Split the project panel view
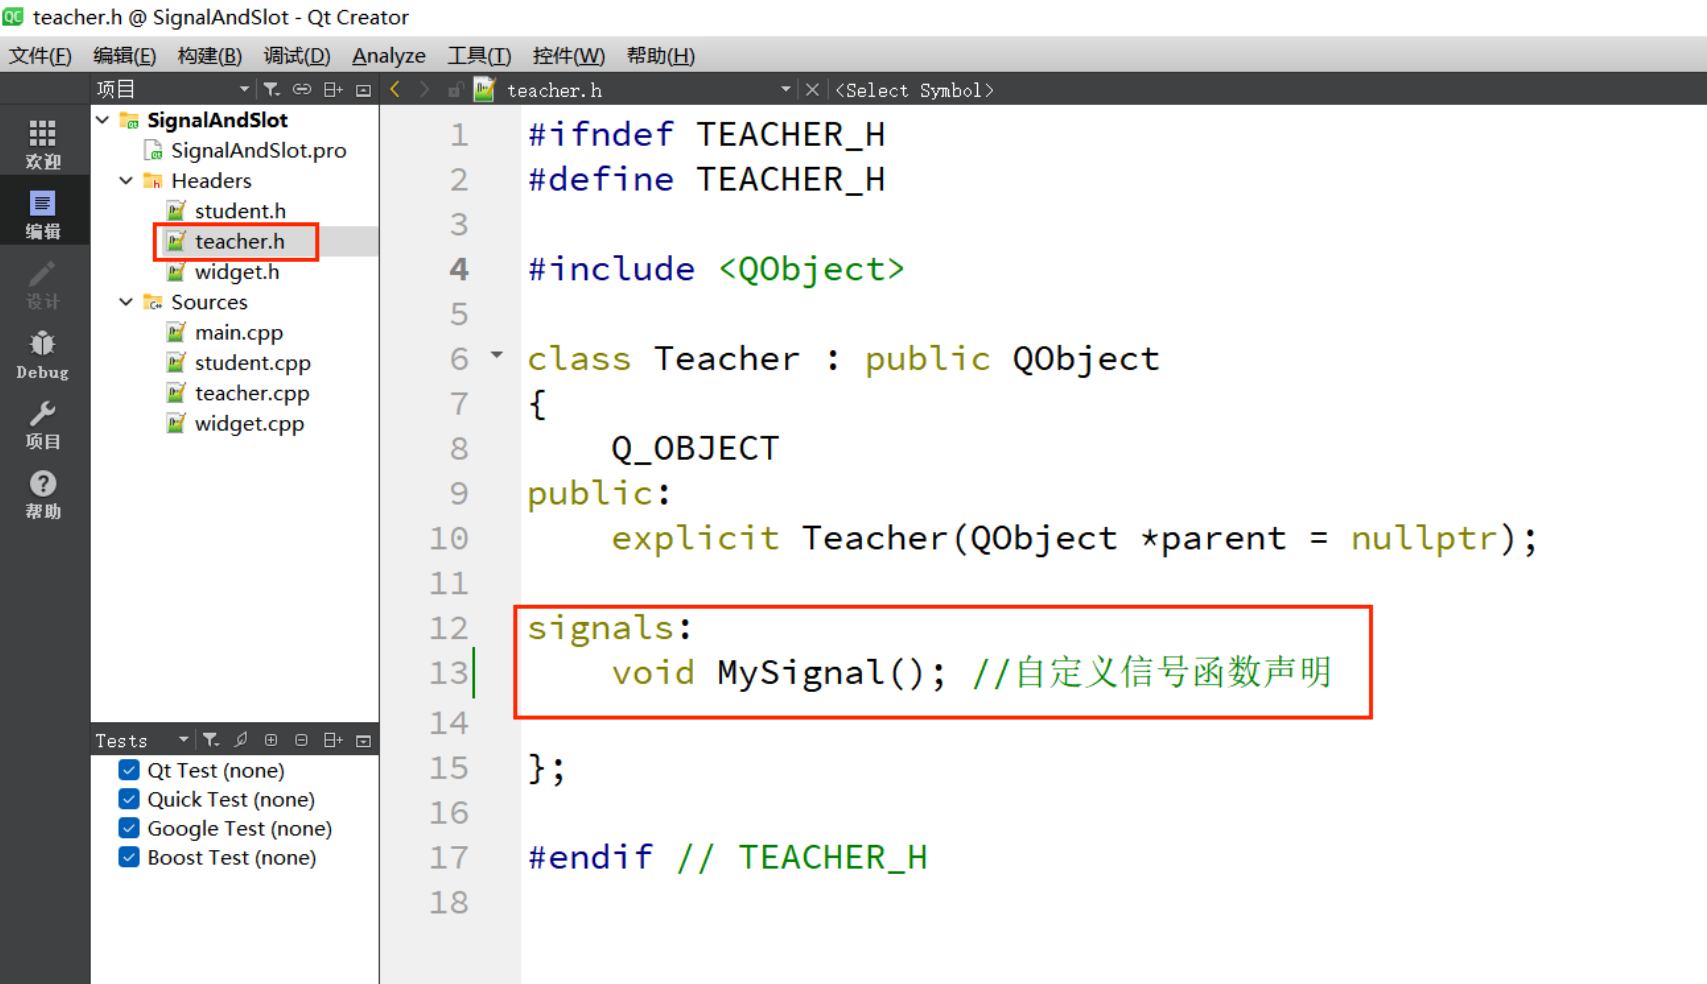Viewport: 1707px width, 984px height. (x=333, y=90)
